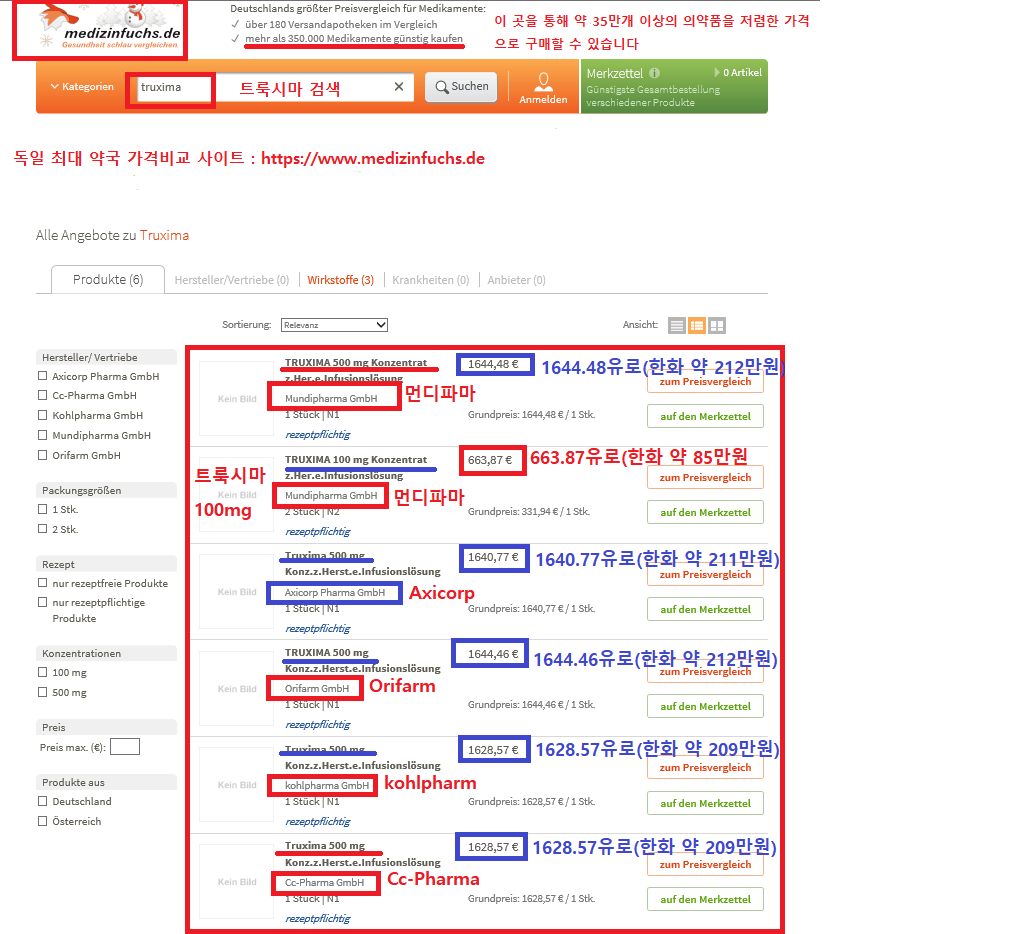Add Axicorp Pharma product to Merkzettel
The height and width of the screenshot is (934, 1024).
tap(705, 609)
